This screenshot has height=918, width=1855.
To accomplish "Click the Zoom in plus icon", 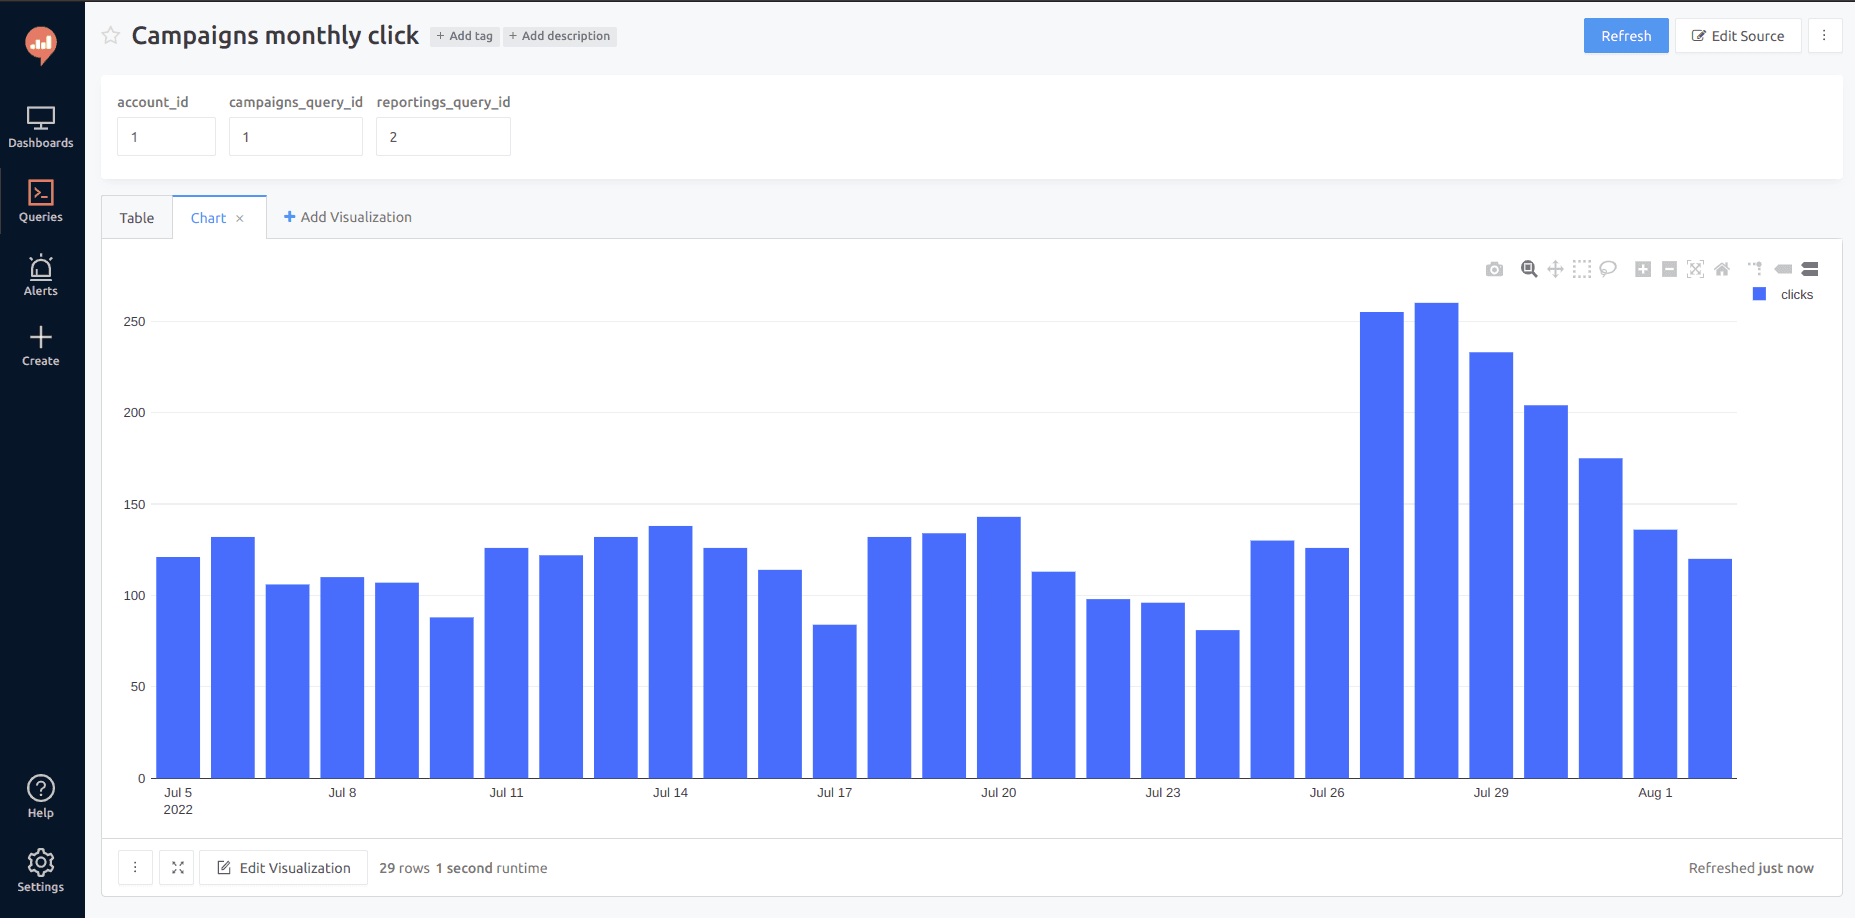I will 1643,269.
